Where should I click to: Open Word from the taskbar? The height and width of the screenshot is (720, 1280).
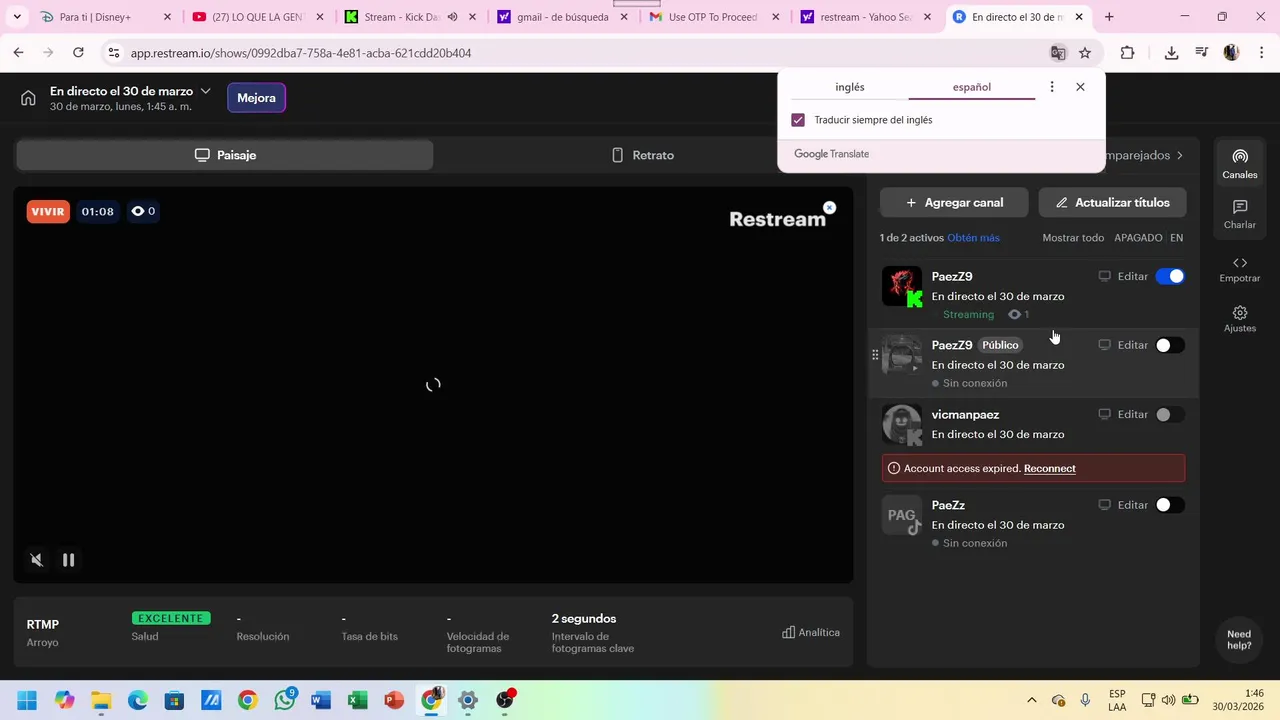pyautogui.click(x=321, y=700)
